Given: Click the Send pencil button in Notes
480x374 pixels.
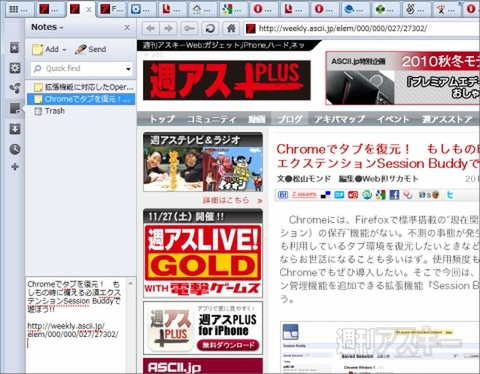Looking at the screenshot, I should (90, 49).
